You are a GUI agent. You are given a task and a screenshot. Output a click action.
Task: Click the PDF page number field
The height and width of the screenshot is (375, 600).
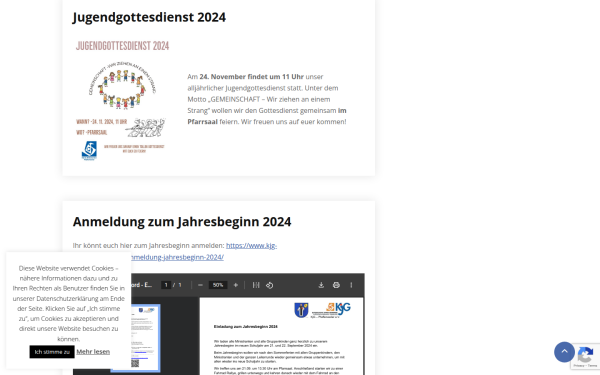[x=166, y=285]
